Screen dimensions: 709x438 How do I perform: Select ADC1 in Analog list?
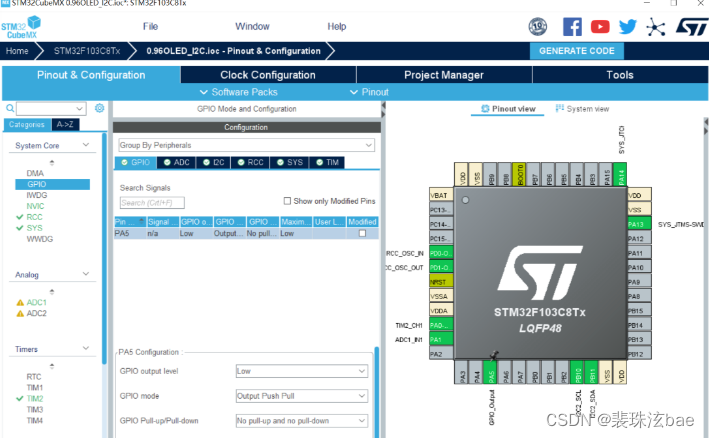(36, 302)
